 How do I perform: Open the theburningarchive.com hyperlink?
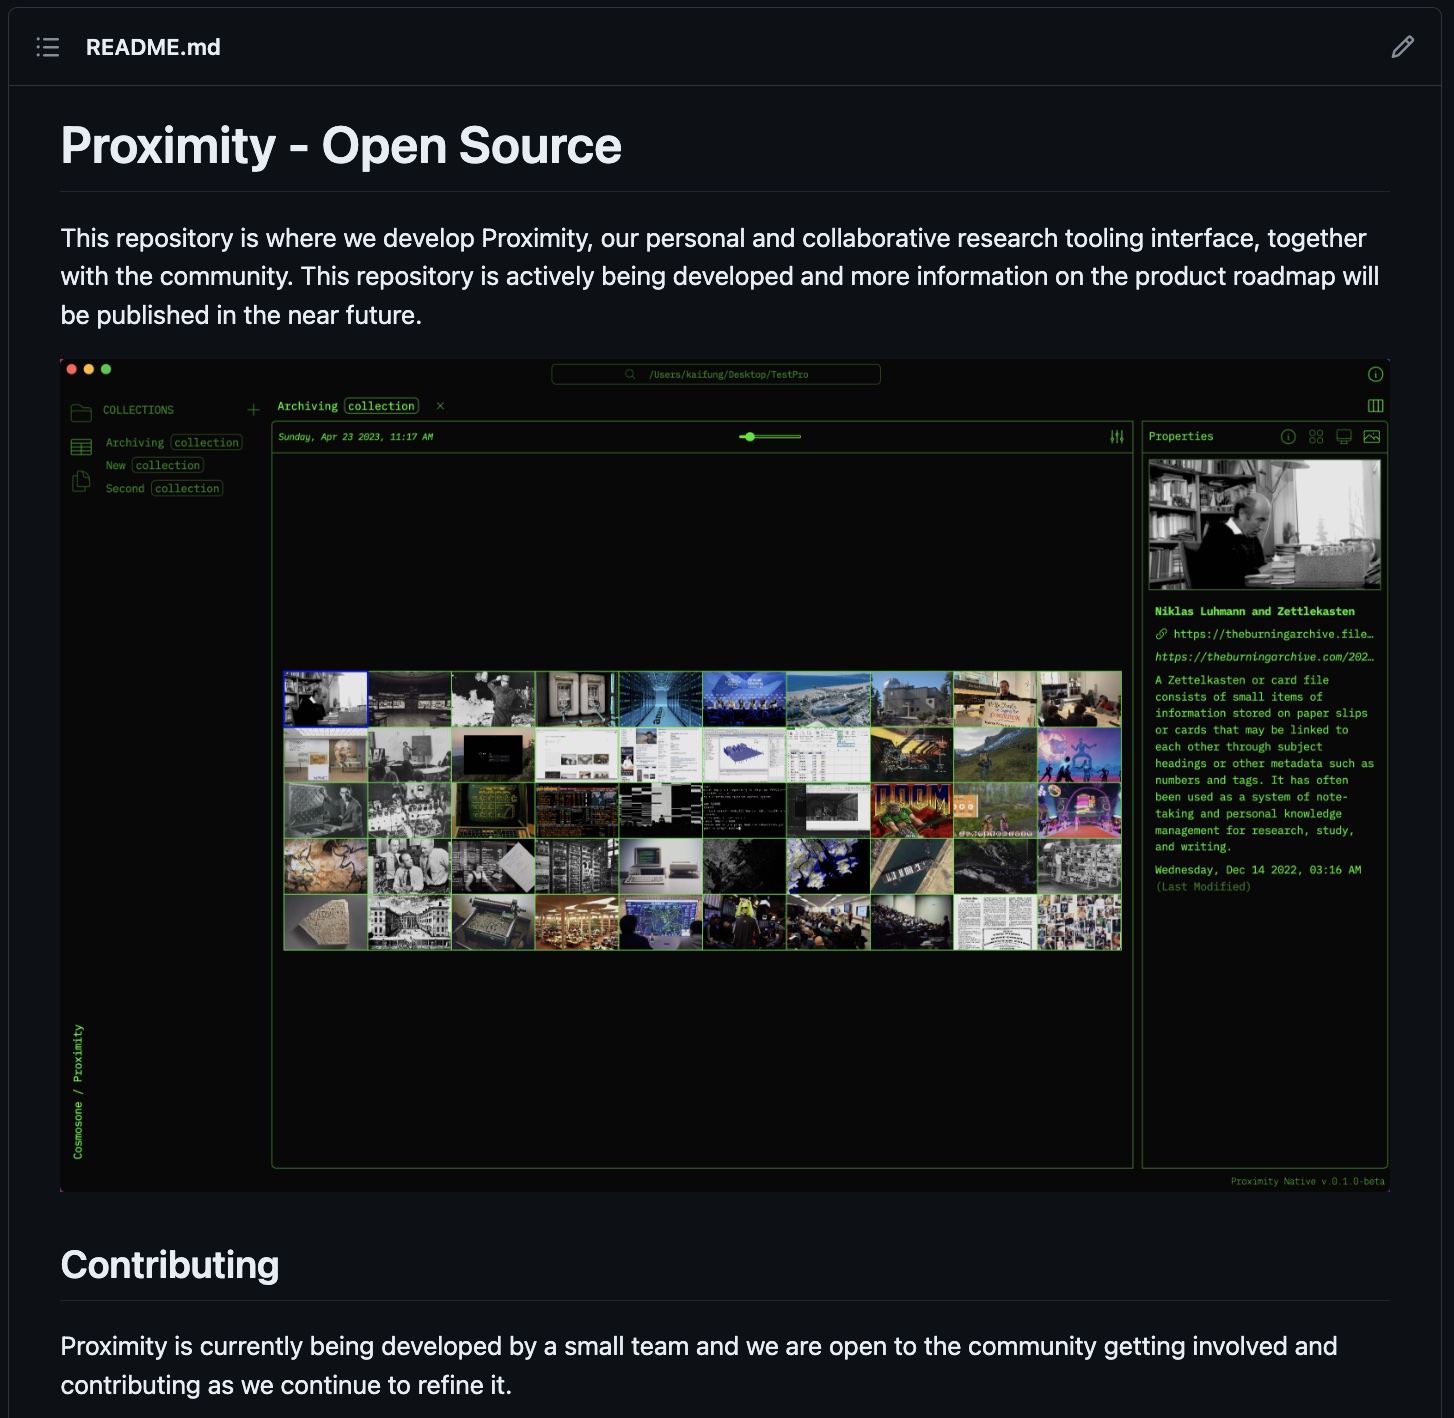[1264, 657]
